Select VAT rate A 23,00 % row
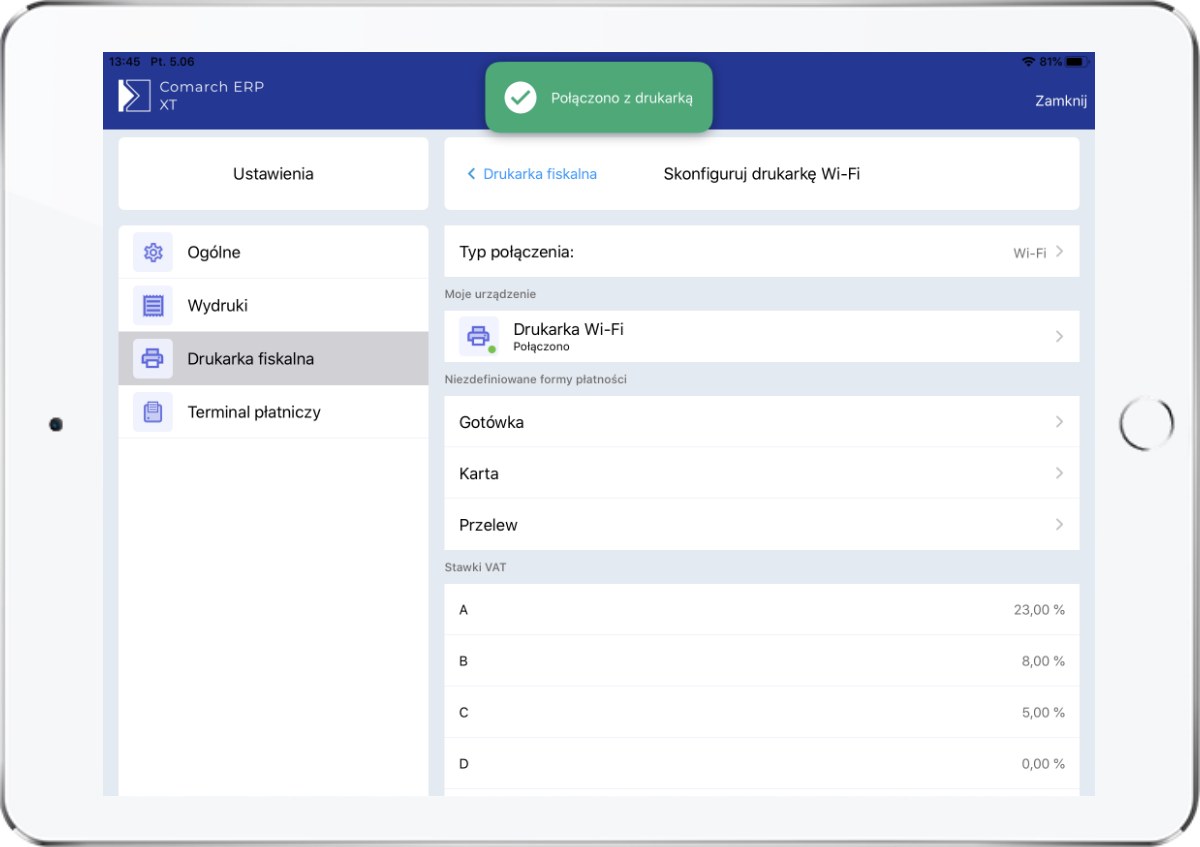 [761, 610]
